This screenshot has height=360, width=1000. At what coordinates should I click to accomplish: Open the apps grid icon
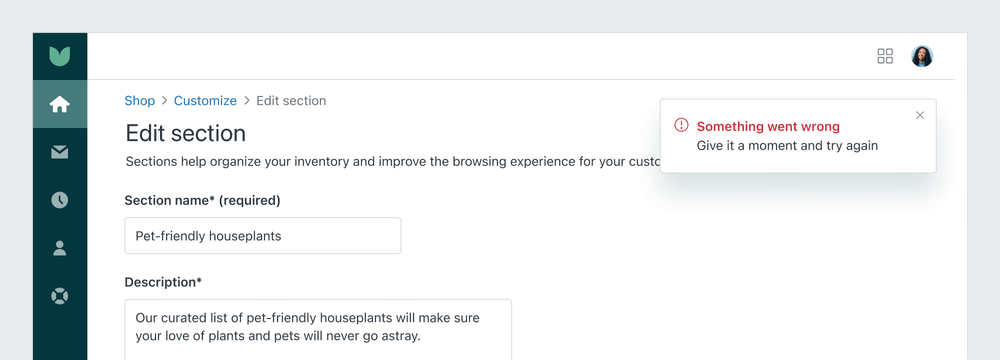tap(885, 56)
